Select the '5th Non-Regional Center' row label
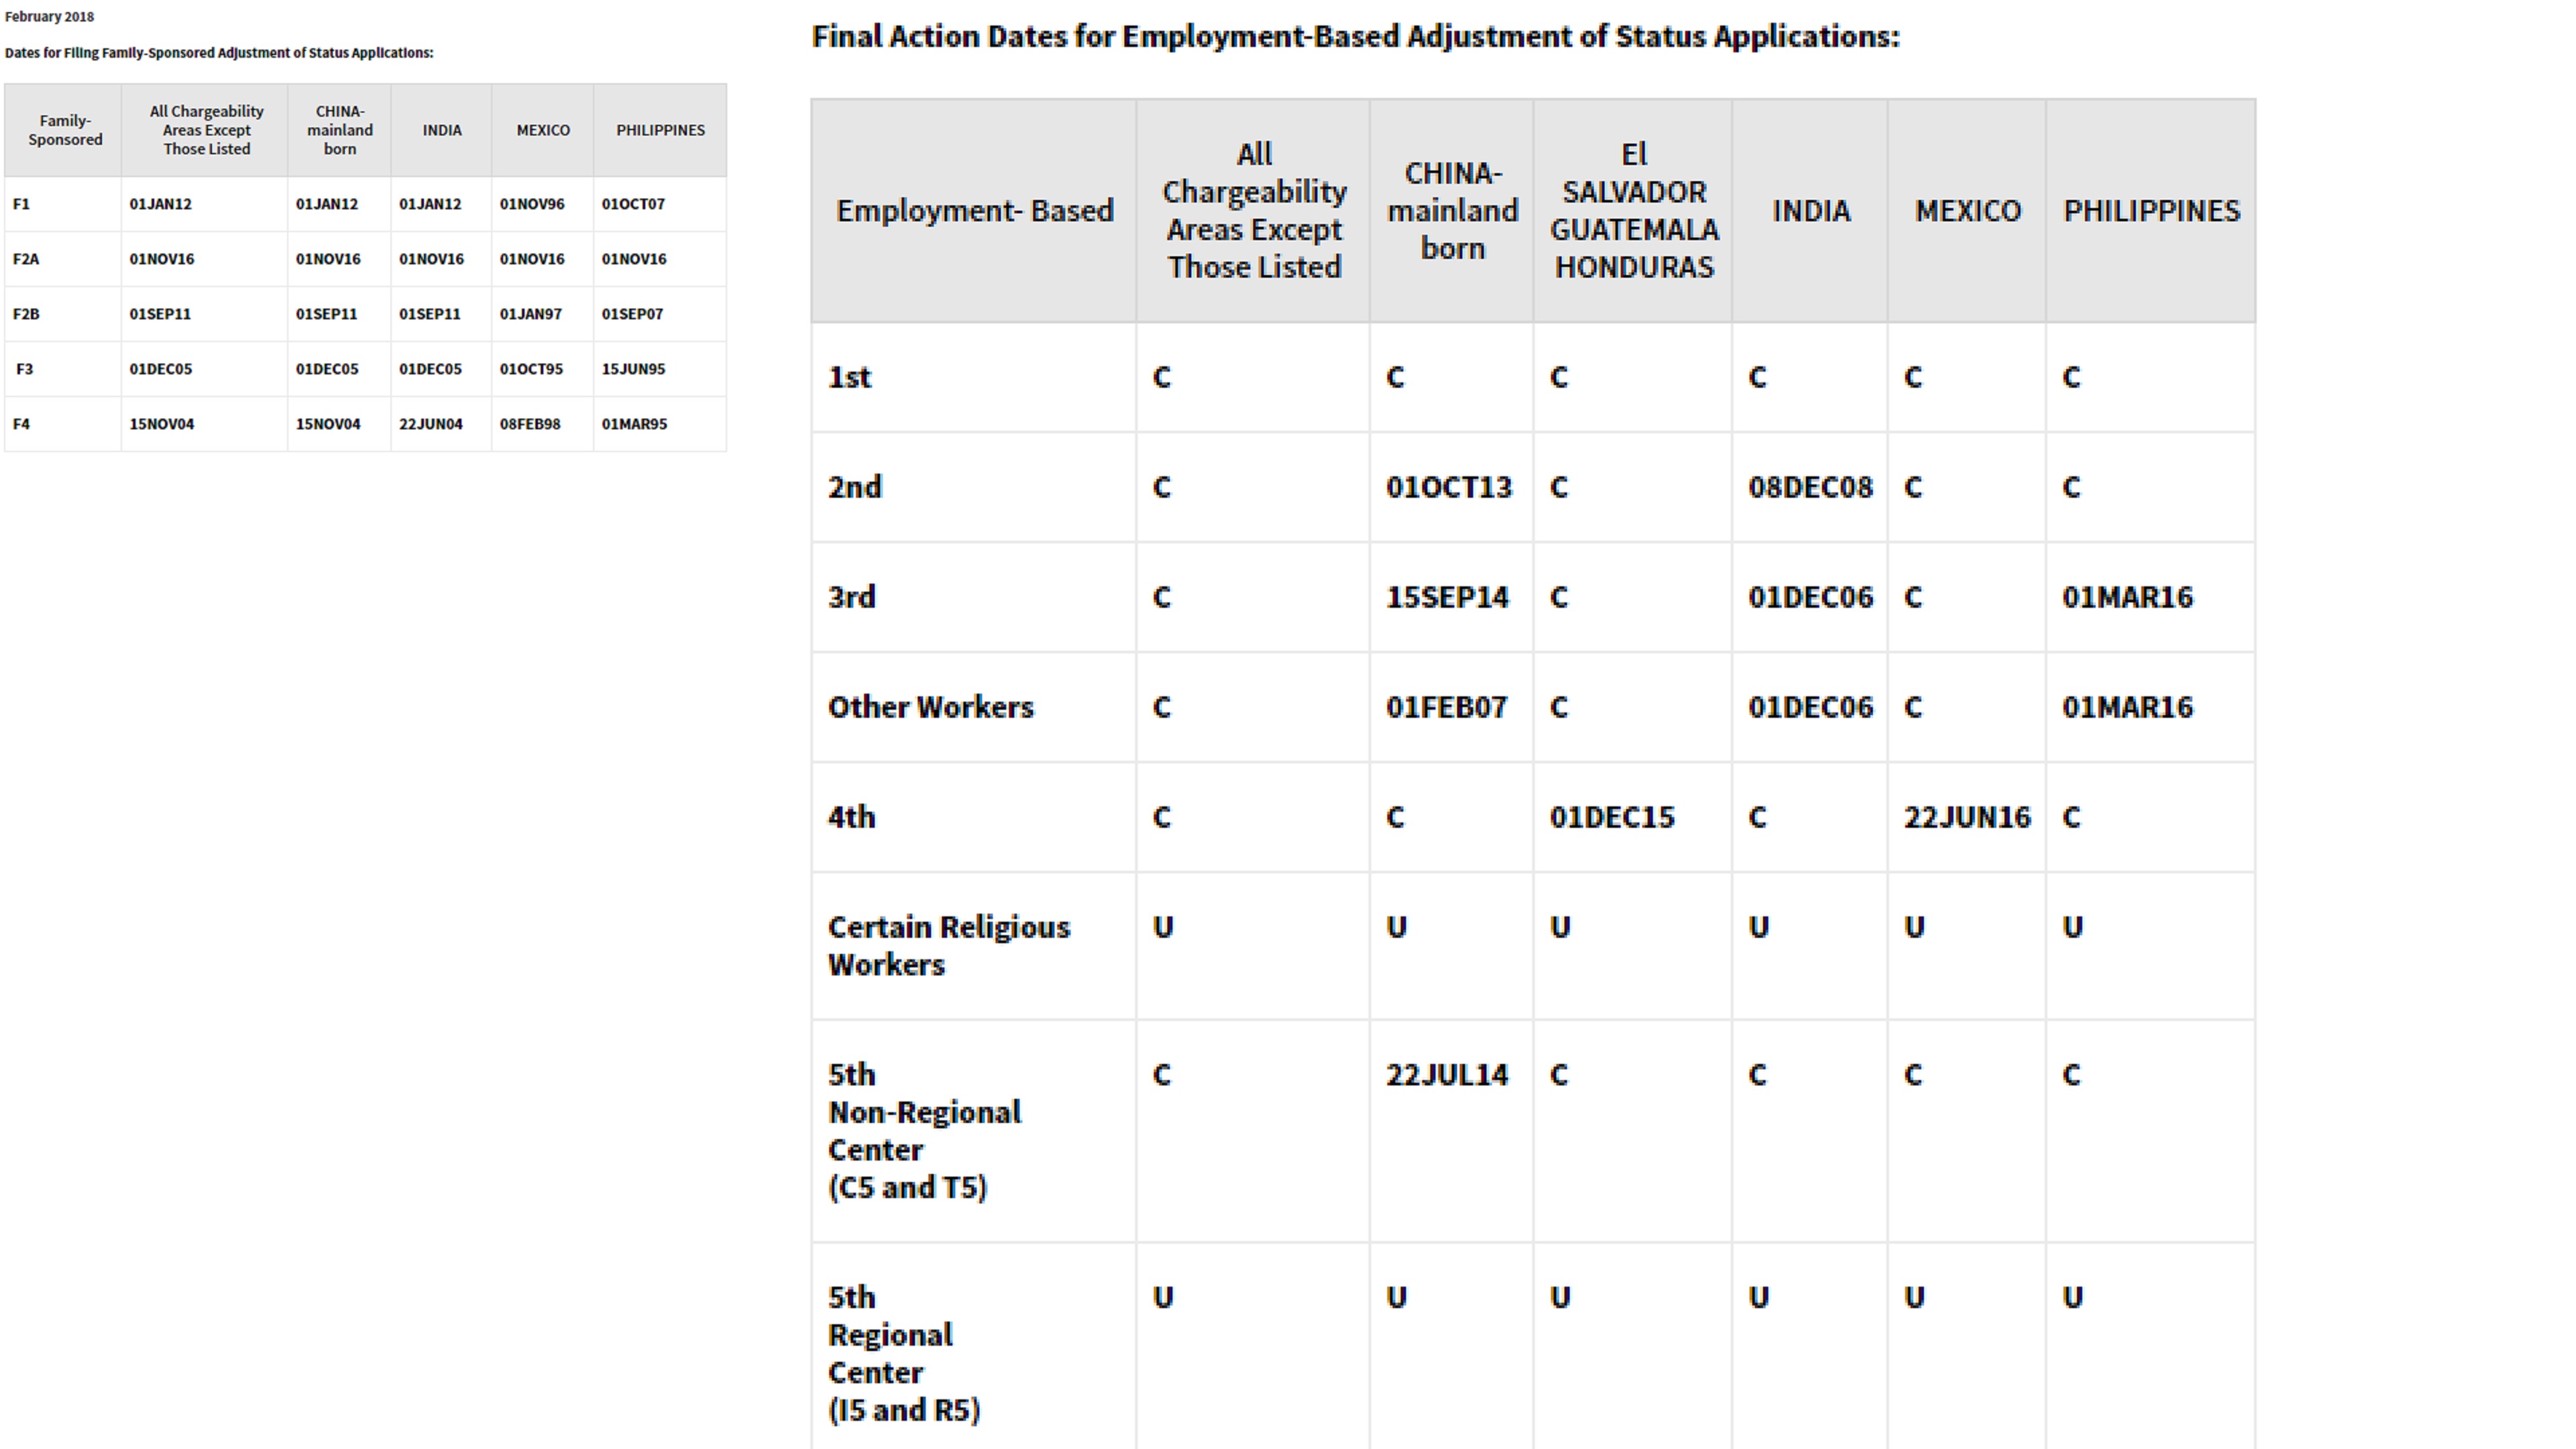The height and width of the screenshot is (1449, 2576). coord(925,1131)
